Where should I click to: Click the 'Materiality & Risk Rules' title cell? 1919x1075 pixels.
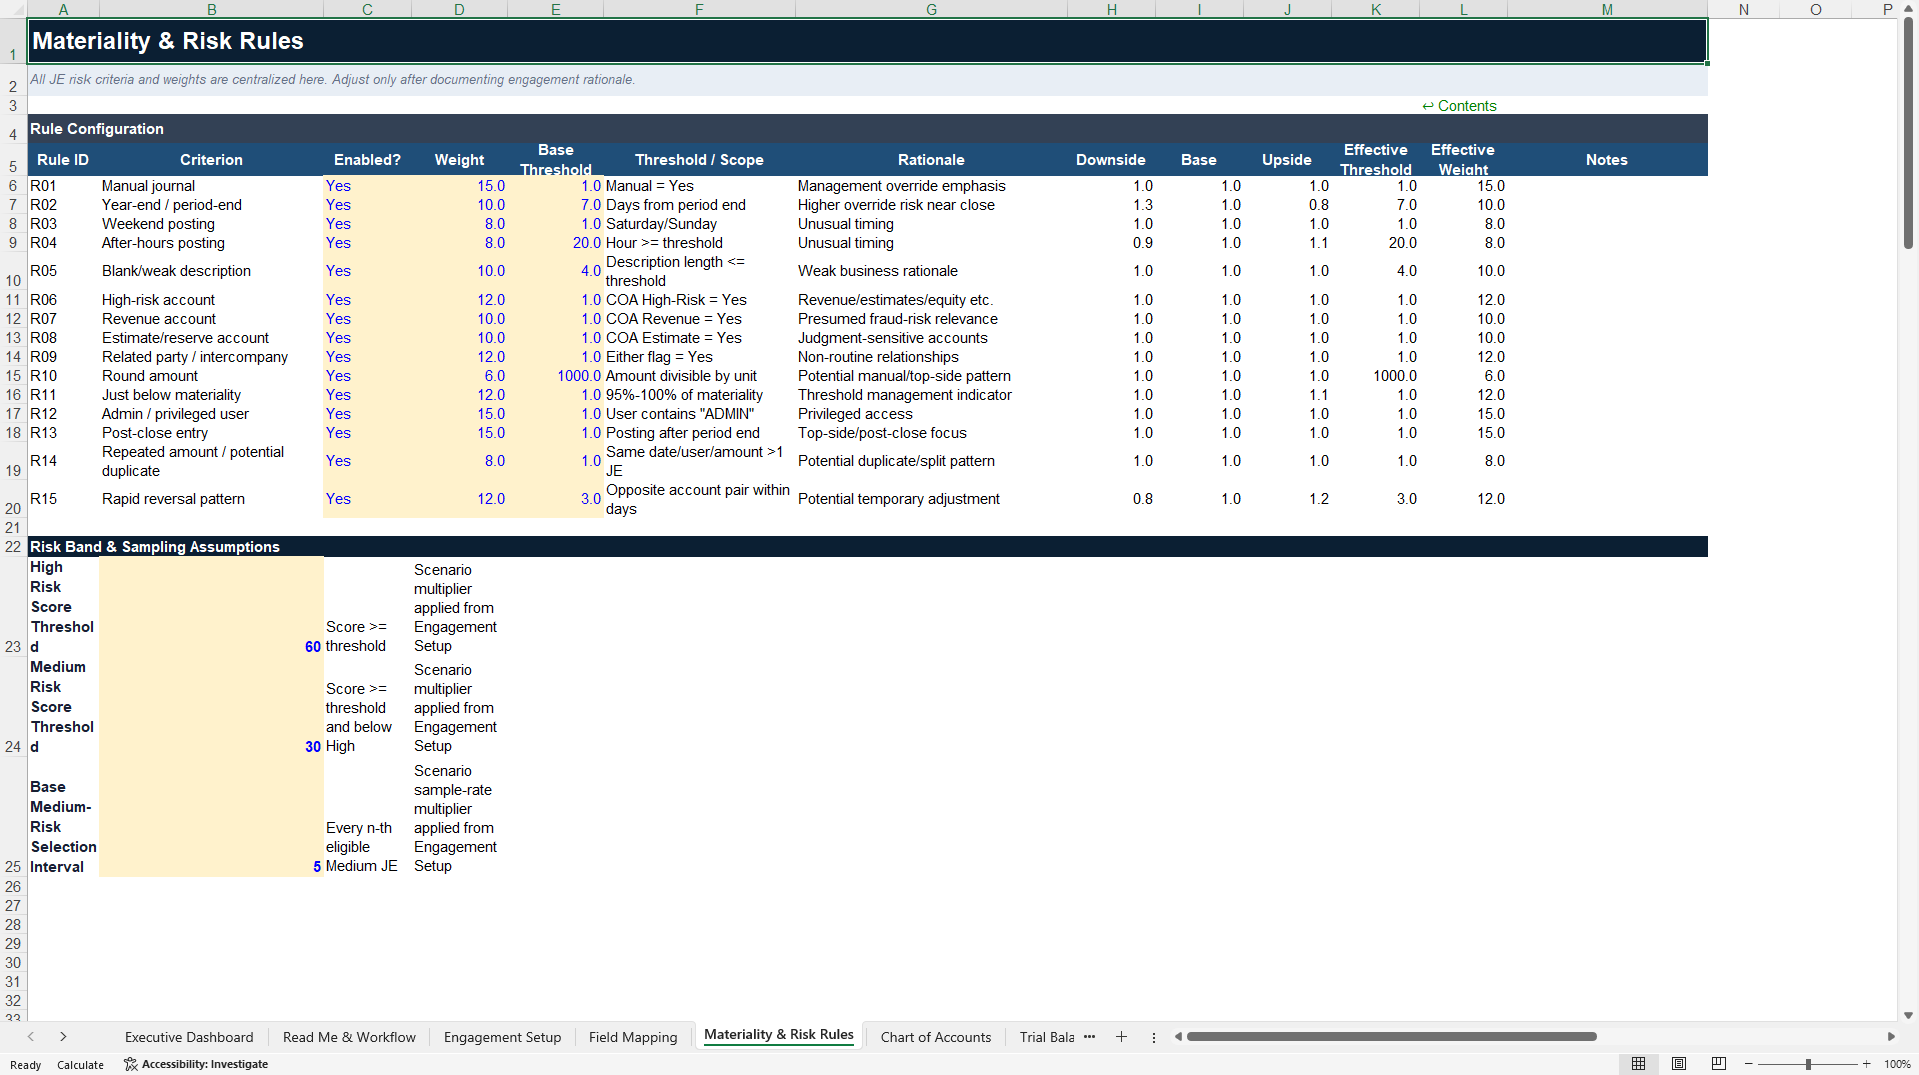coord(867,41)
